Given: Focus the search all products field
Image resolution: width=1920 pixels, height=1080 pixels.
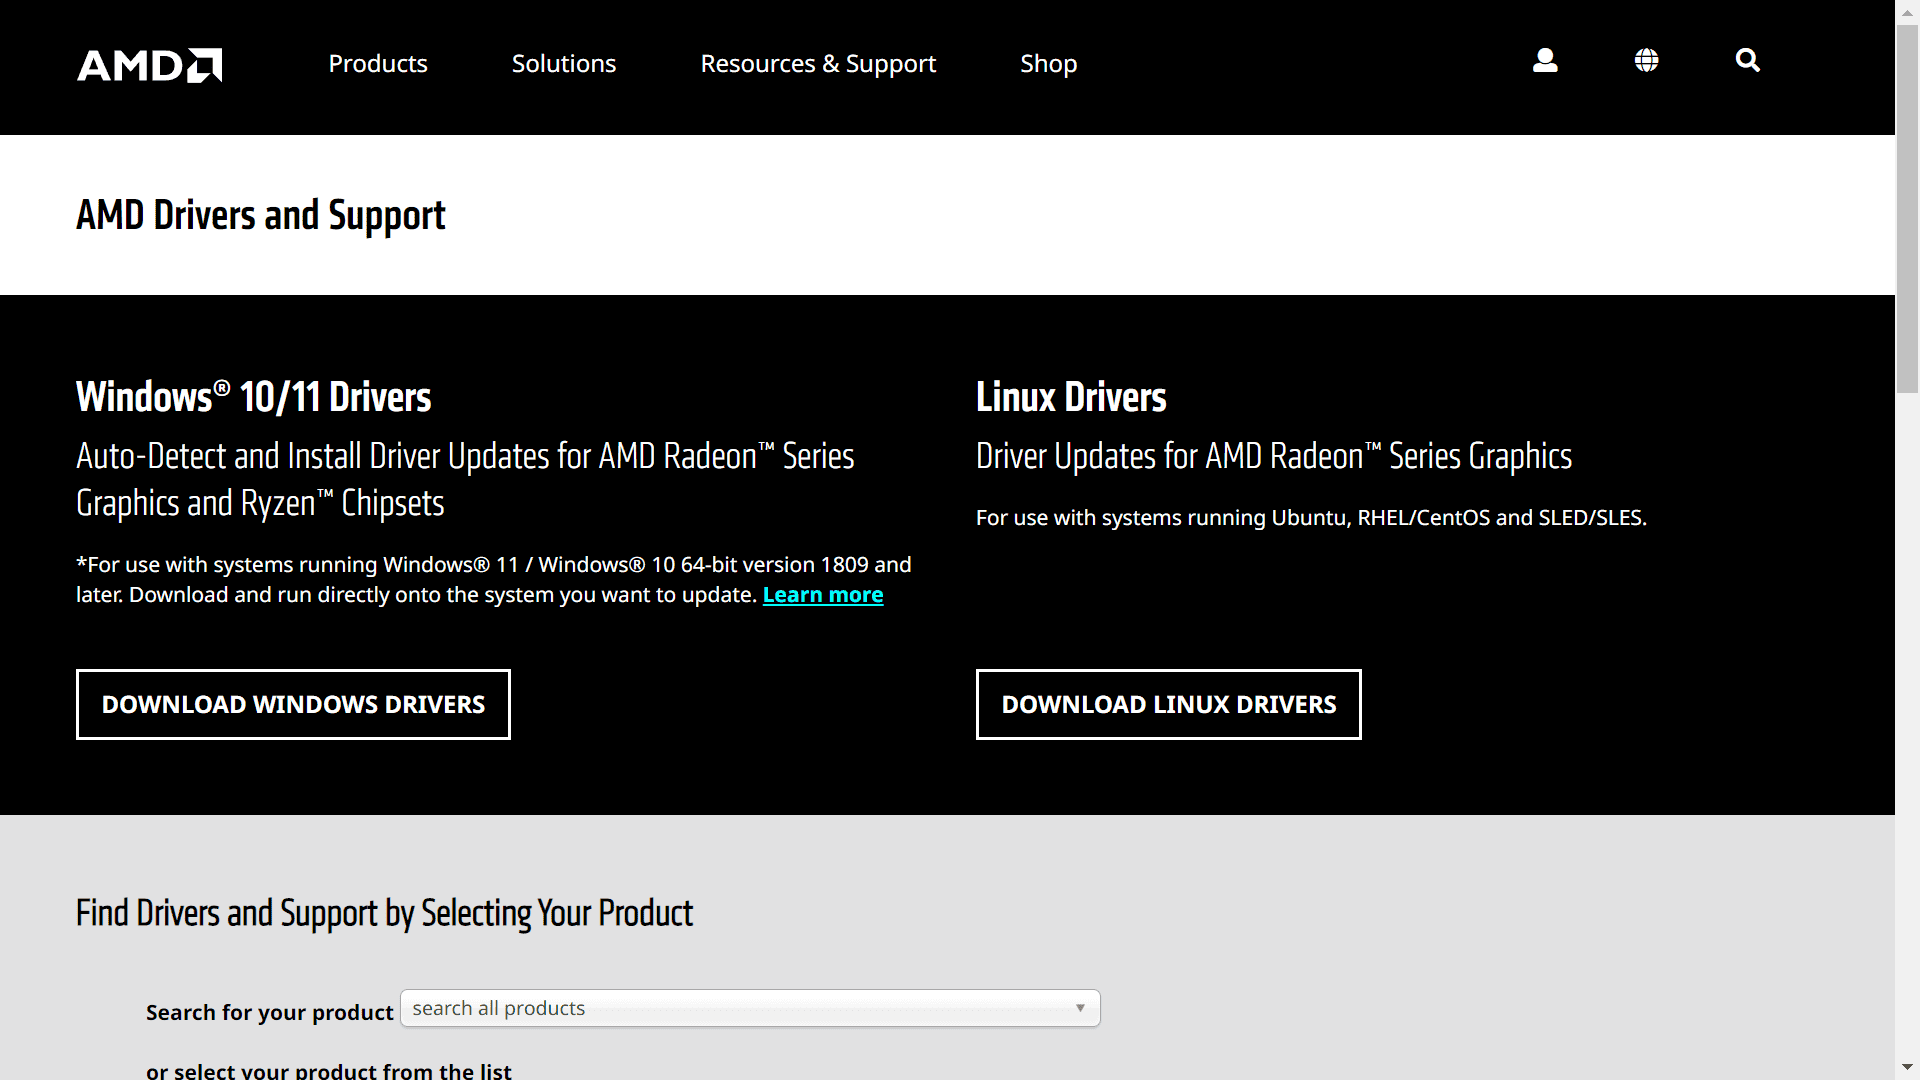Looking at the screenshot, I should tap(750, 1008).
